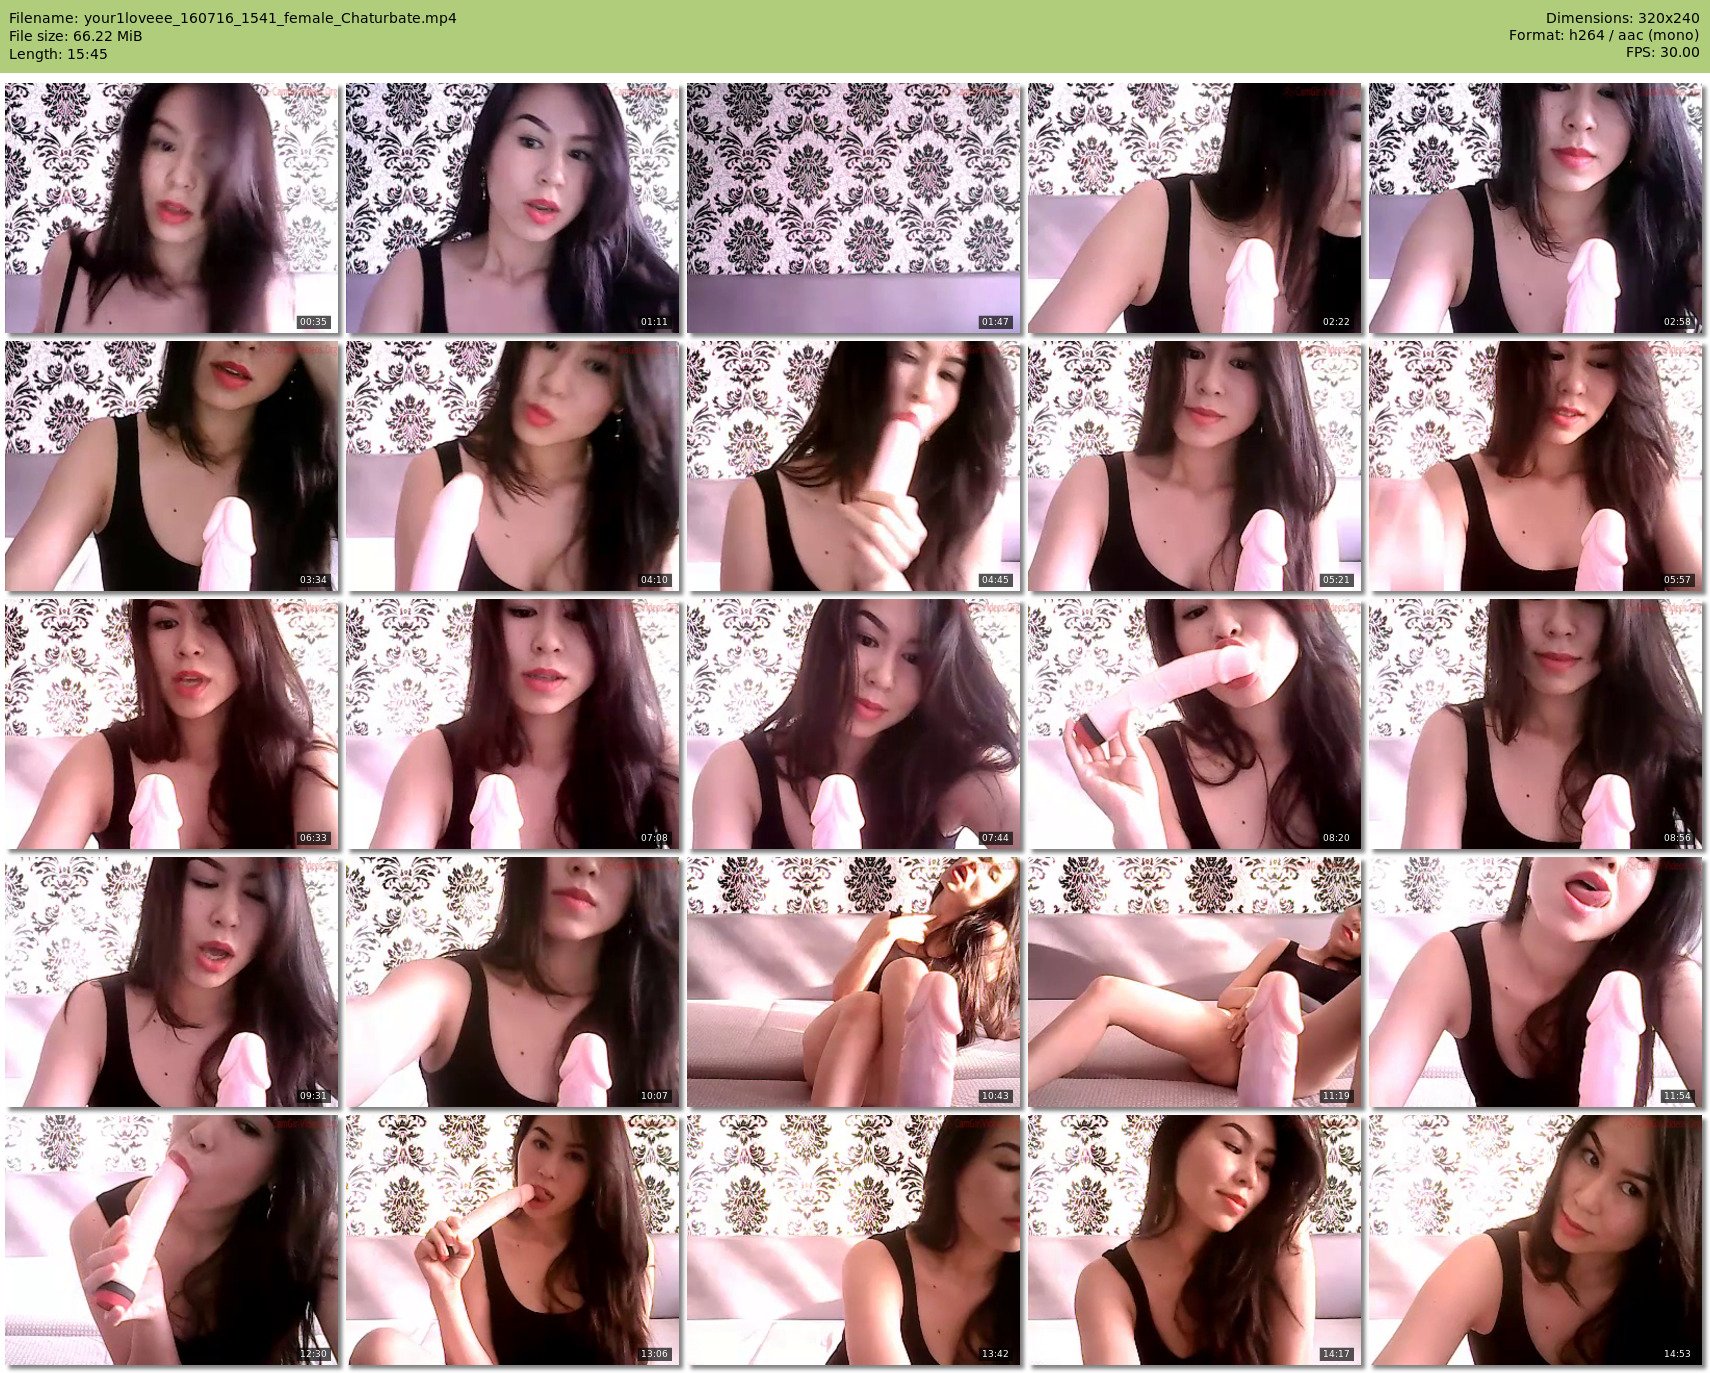Click the Format h264 / aac text
The width and height of the screenshot is (1710, 1373).
[x=1604, y=36]
